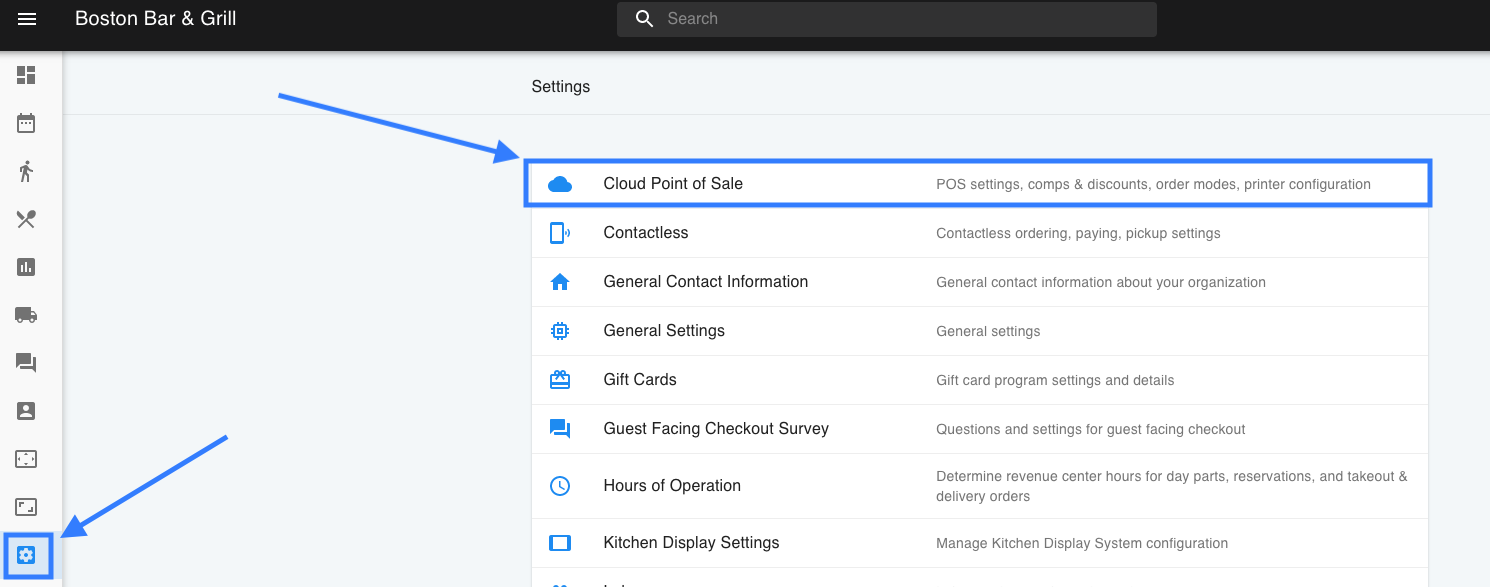Select the walking person sidebar icon
The width and height of the screenshot is (1490, 587).
tap(26, 171)
